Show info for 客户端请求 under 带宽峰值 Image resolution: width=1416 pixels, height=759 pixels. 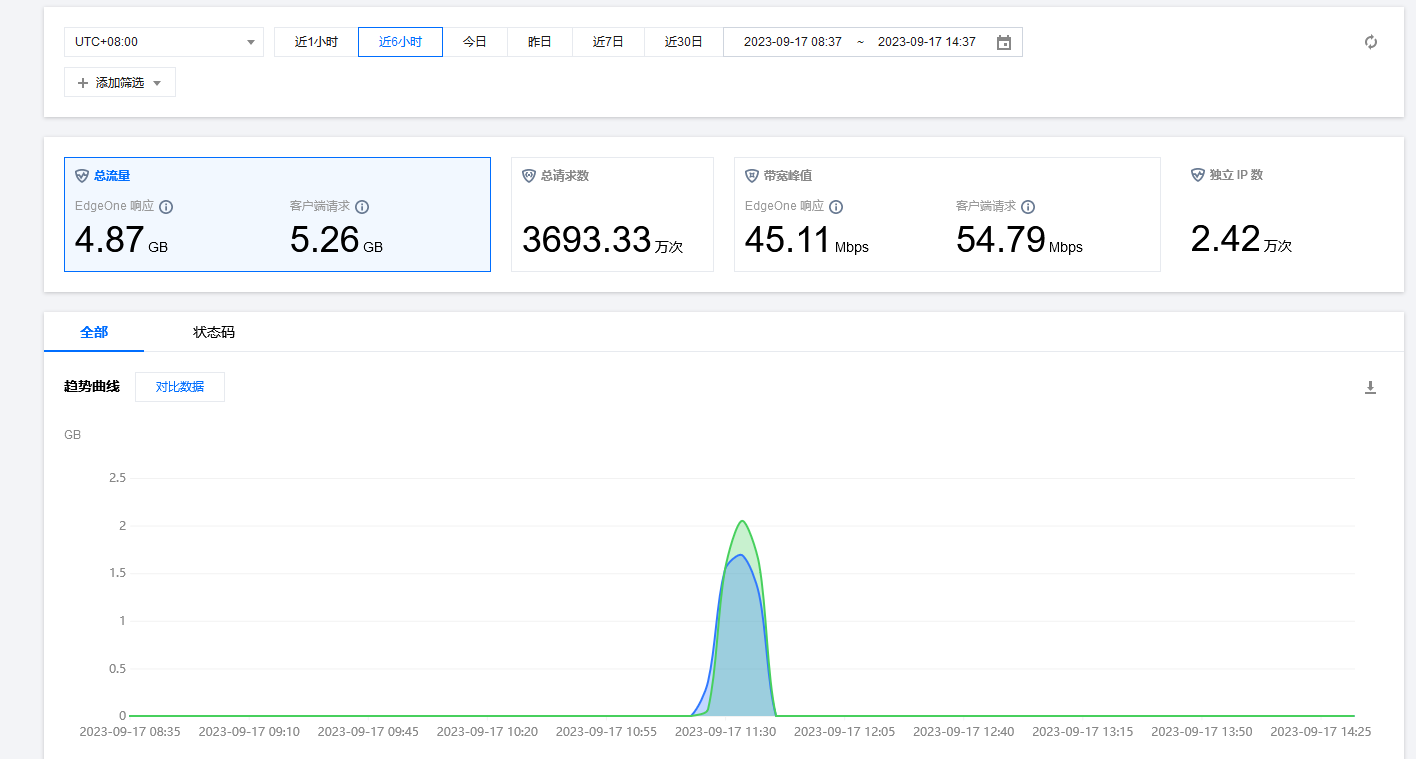pyautogui.click(x=1028, y=207)
